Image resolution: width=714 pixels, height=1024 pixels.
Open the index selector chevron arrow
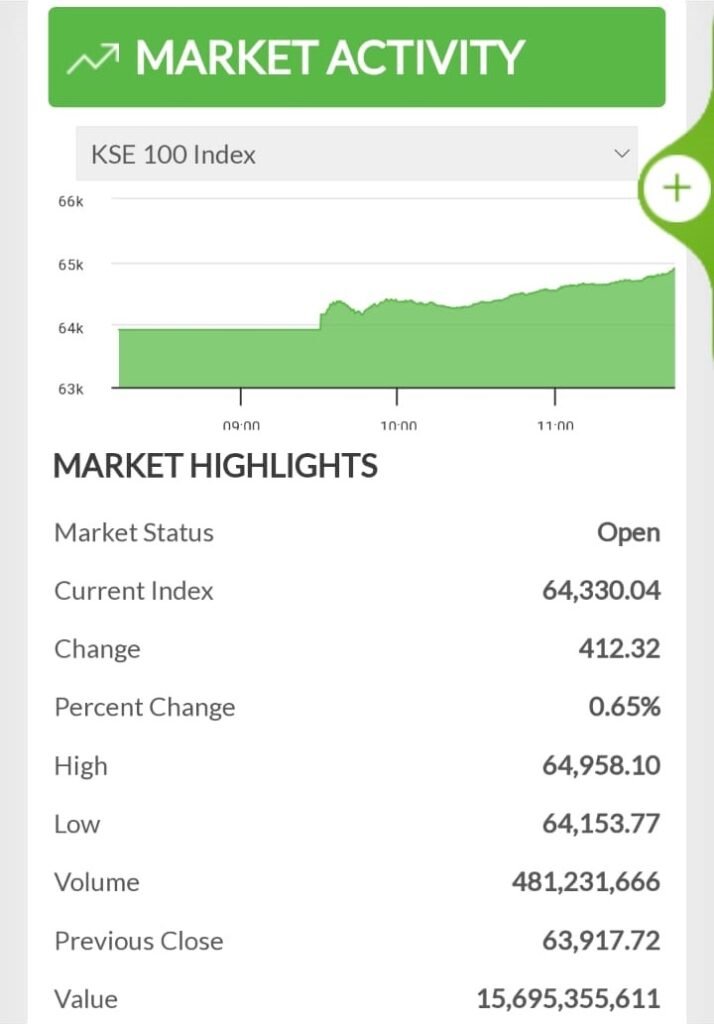[x=622, y=155]
